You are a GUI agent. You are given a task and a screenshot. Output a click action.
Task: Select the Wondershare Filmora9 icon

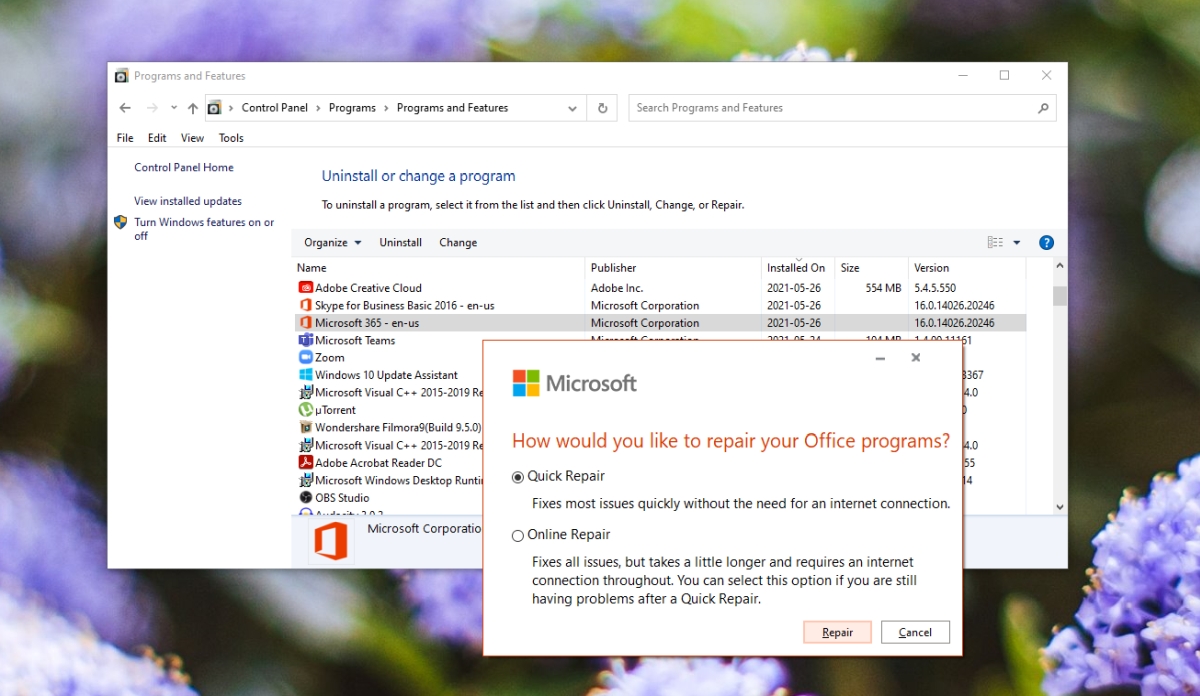[306, 427]
